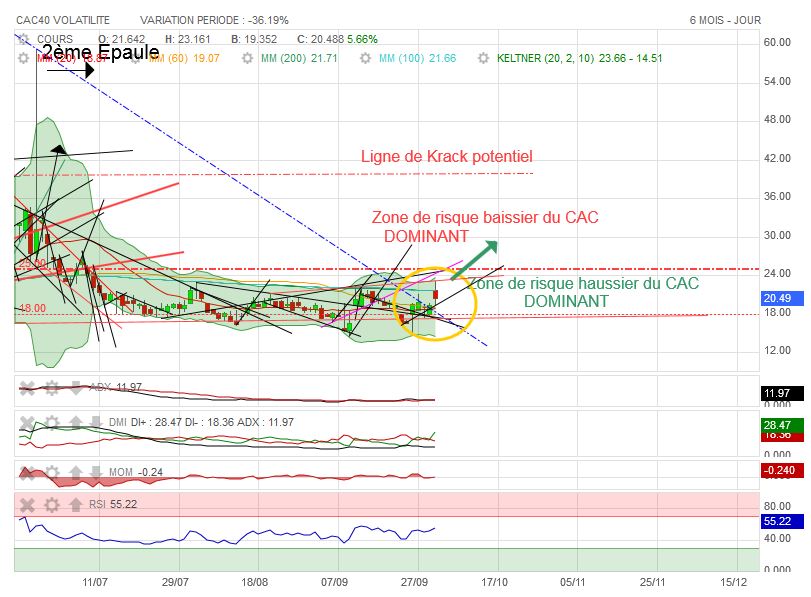The height and width of the screenshot is (597, 811).
Task: Remove the ADX indicator panel
Action: (x=27, y=387)
